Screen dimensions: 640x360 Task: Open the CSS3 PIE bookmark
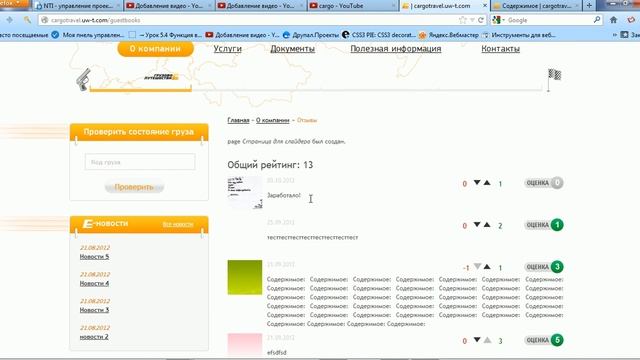tap(379, 35)
